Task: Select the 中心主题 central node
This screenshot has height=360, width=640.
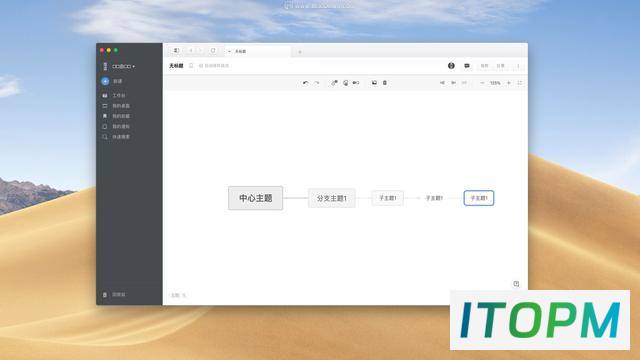Action: click(x=256, y=198)
